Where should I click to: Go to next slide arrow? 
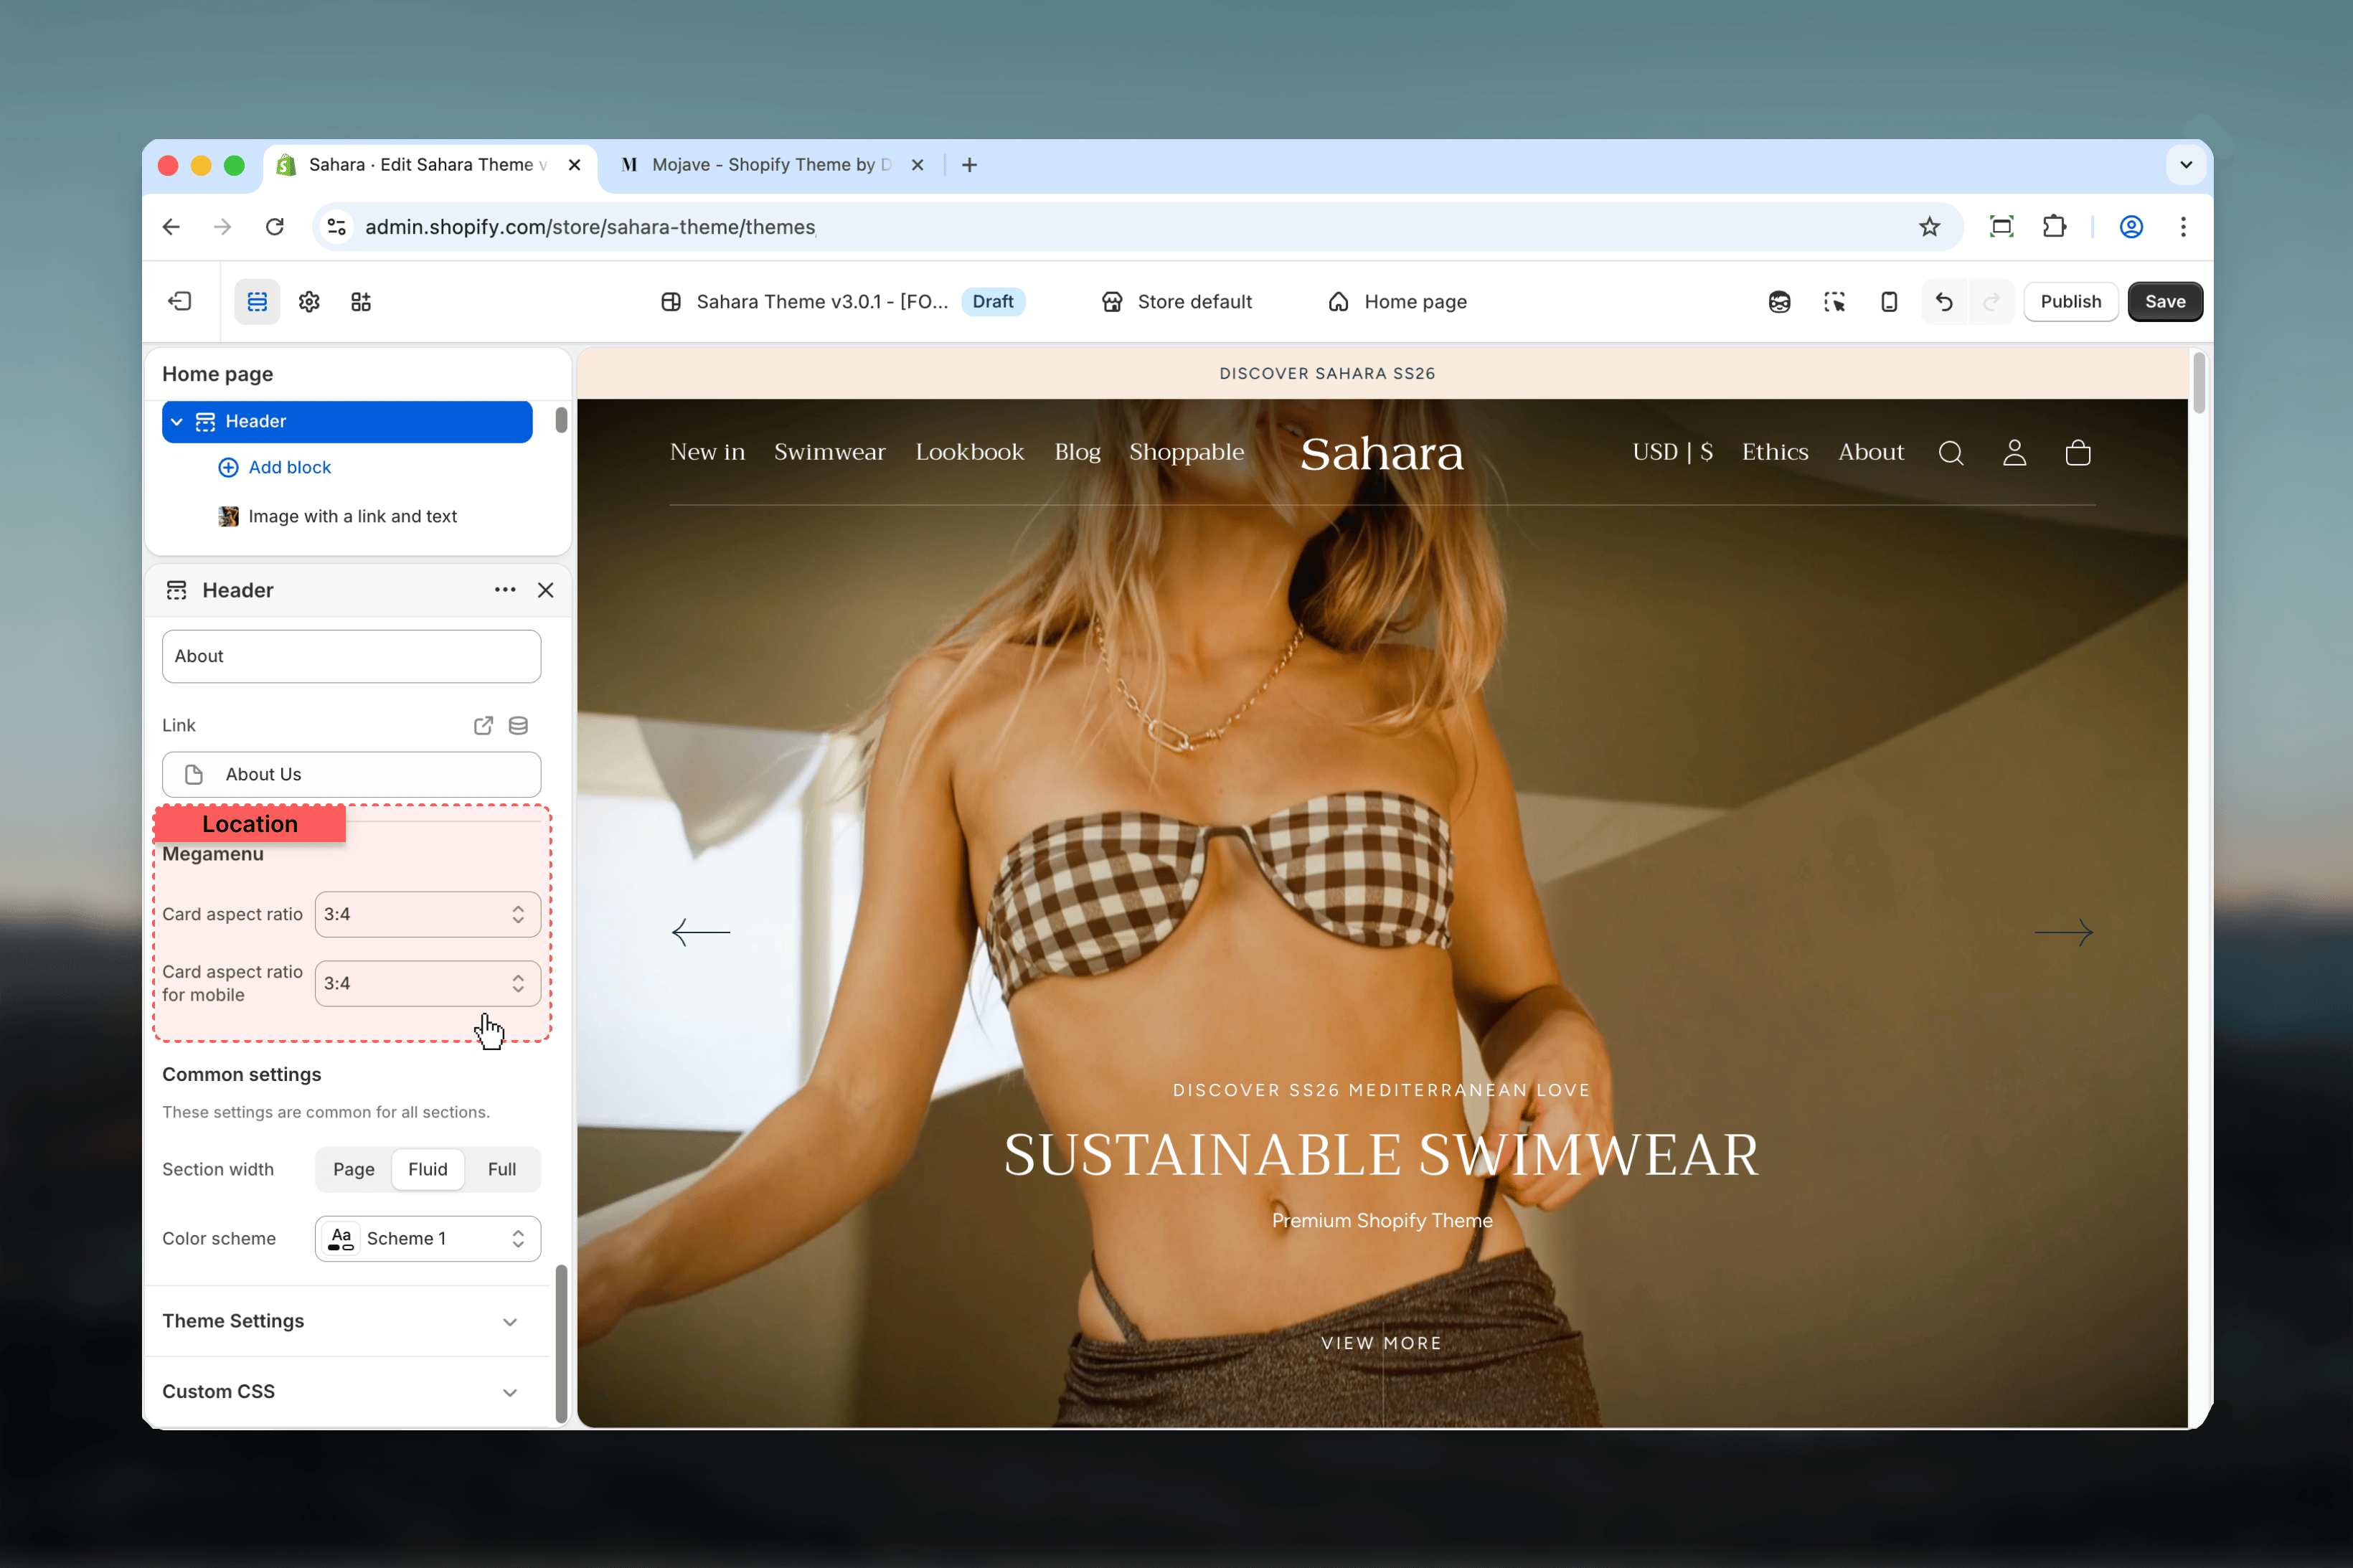[x=2063, y=932]
